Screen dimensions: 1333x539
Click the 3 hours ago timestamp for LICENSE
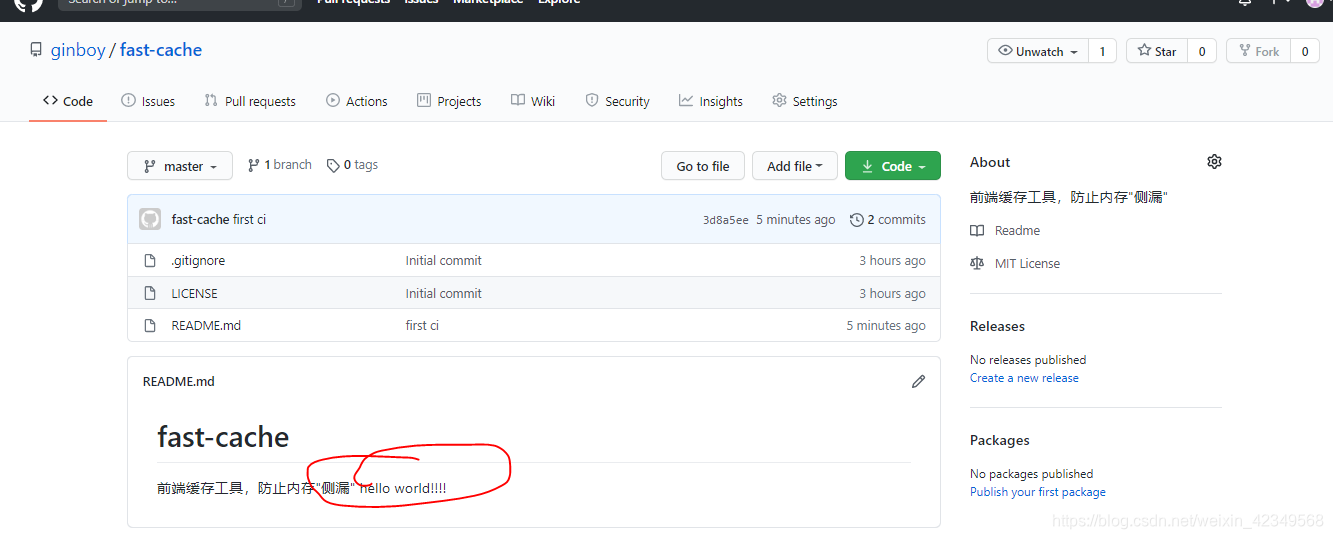[x=892, y=293]
